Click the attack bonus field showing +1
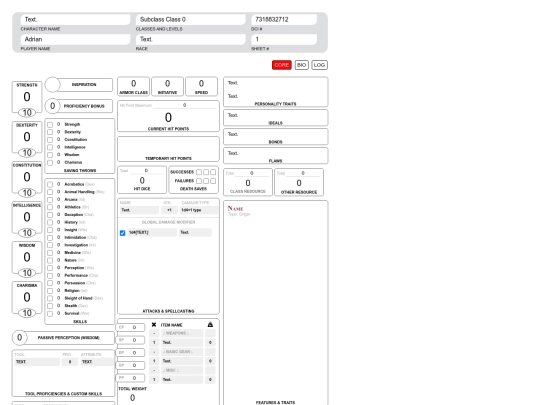Viewport: 540px width, 405px height. [x=169, y=210]
